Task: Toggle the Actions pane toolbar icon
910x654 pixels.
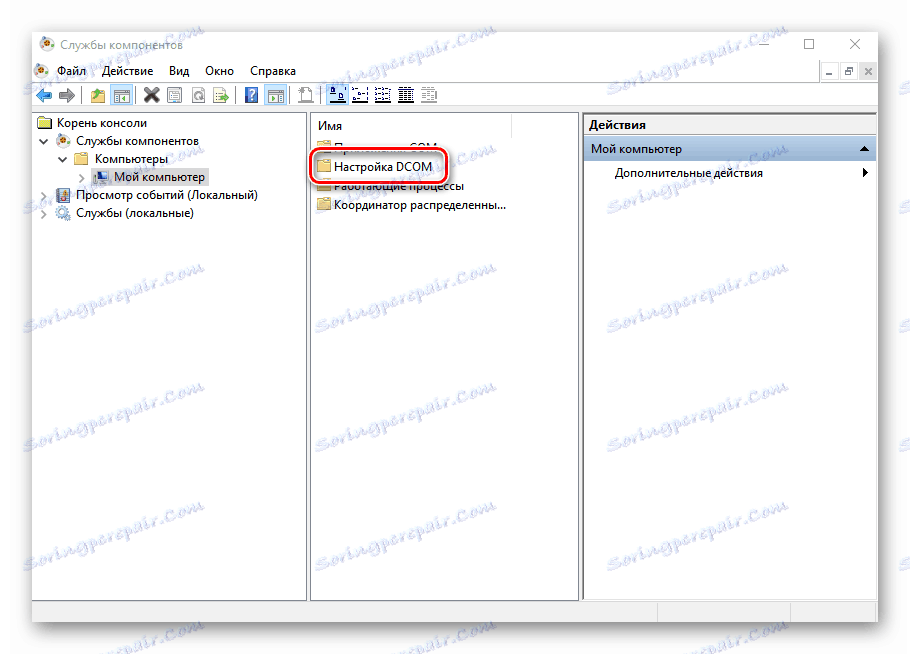Action: pyautogui.click(x=276, y=95)
